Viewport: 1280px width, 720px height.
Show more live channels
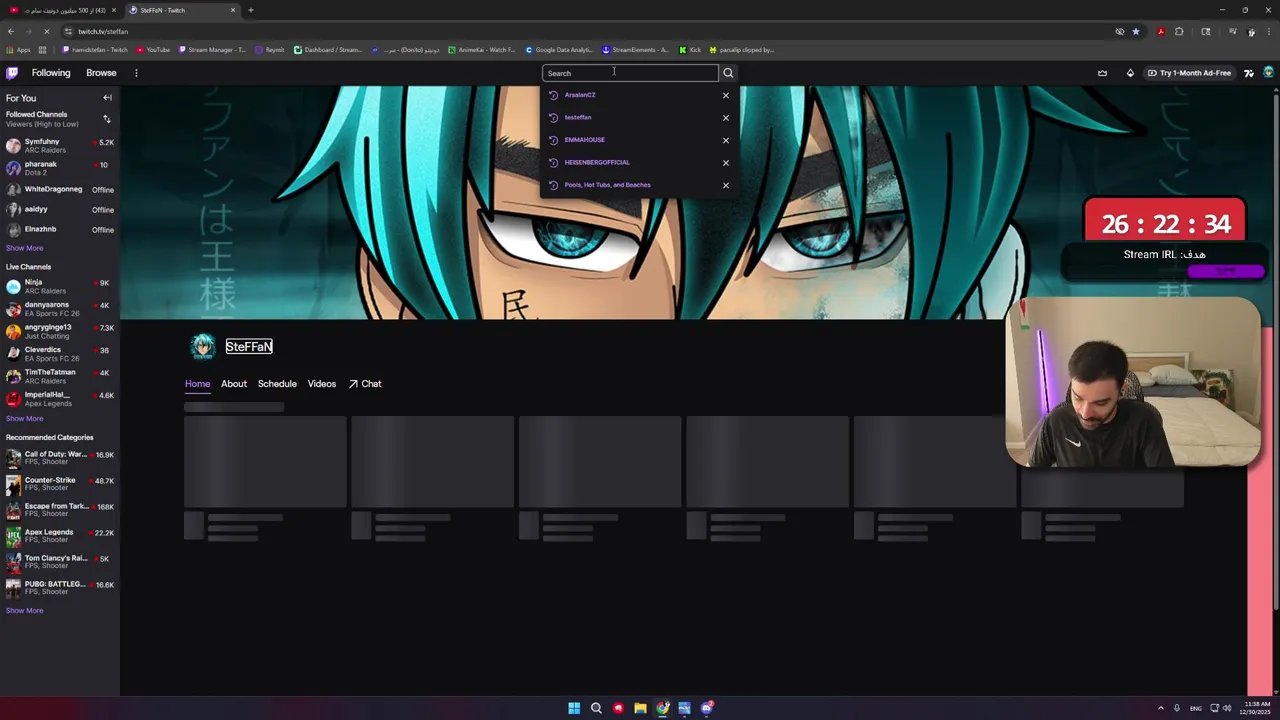tap(24, 419)
